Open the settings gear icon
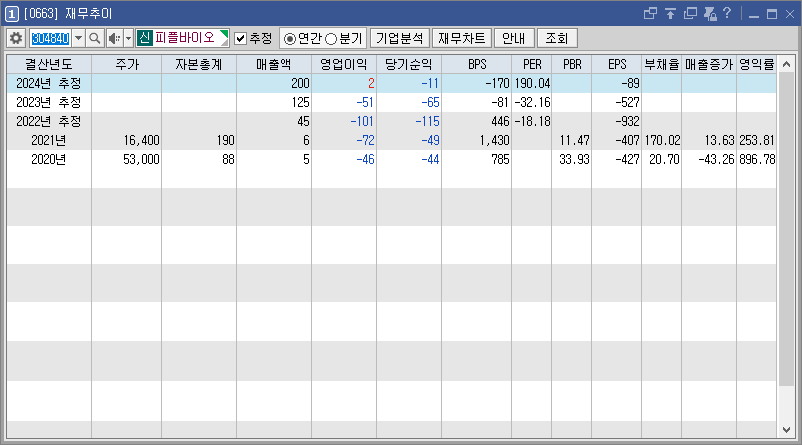Screen dimensions: 802x445 point(16,38)
